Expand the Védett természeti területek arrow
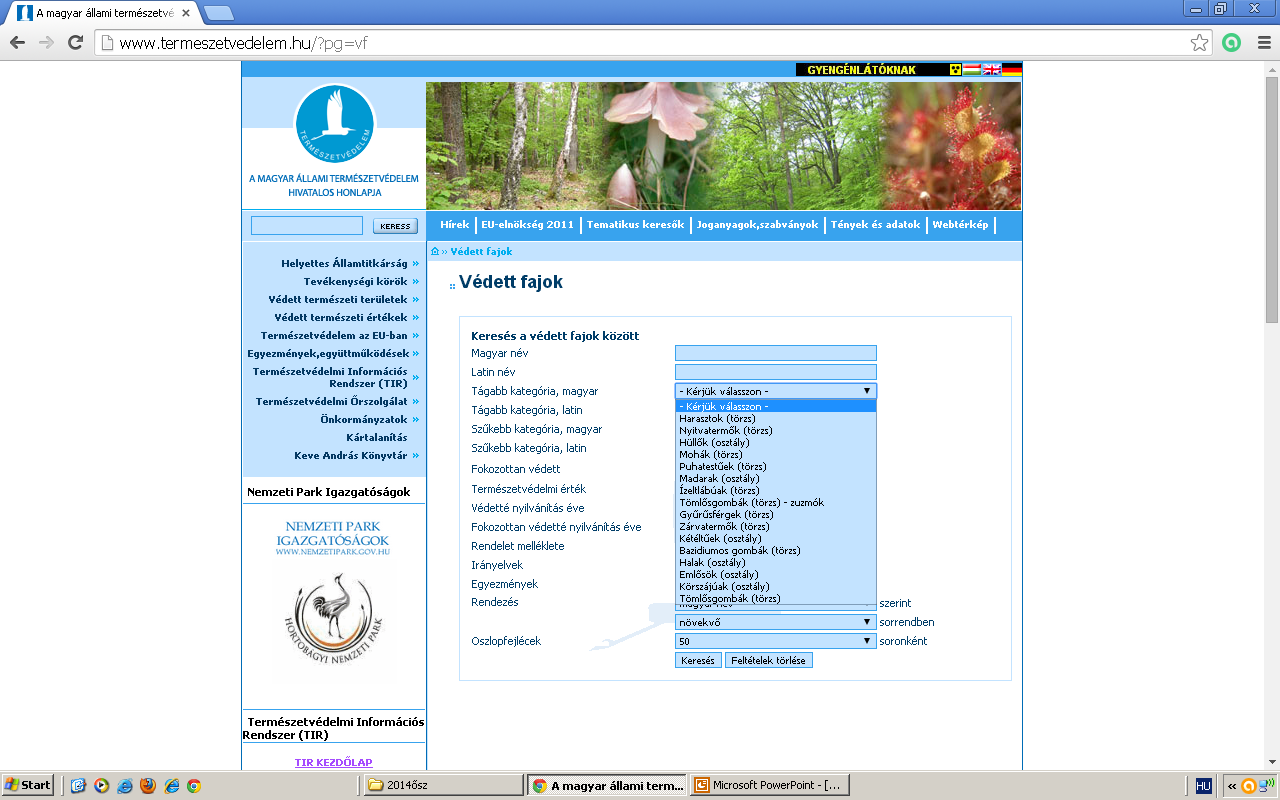This screenshot has height=800, width=1280. [415, 300]
